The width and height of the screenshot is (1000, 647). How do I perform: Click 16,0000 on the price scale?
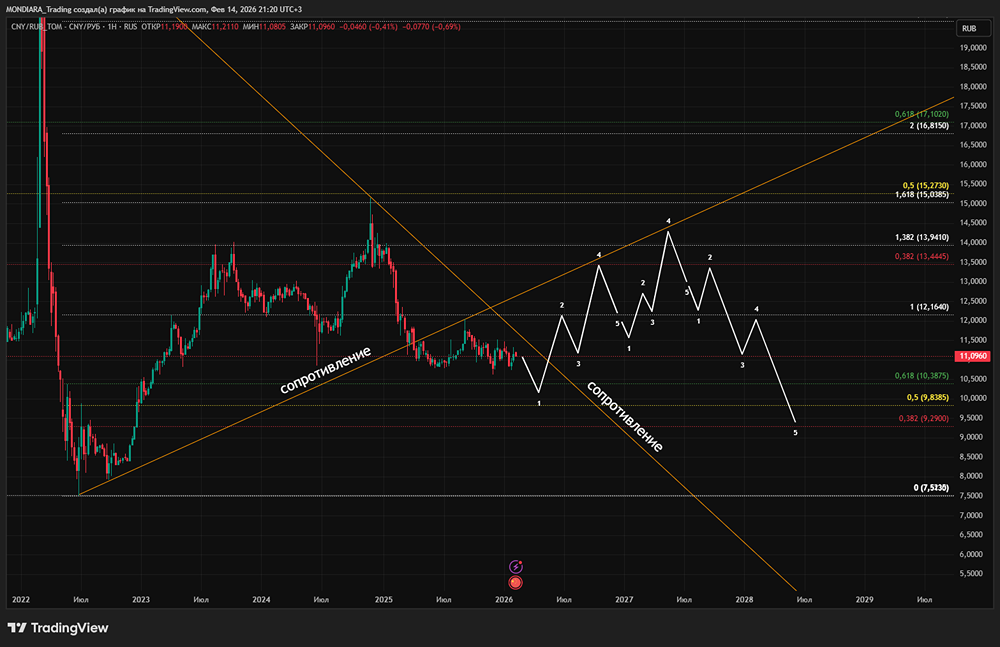pyautogui.click(x=973, y=165)
